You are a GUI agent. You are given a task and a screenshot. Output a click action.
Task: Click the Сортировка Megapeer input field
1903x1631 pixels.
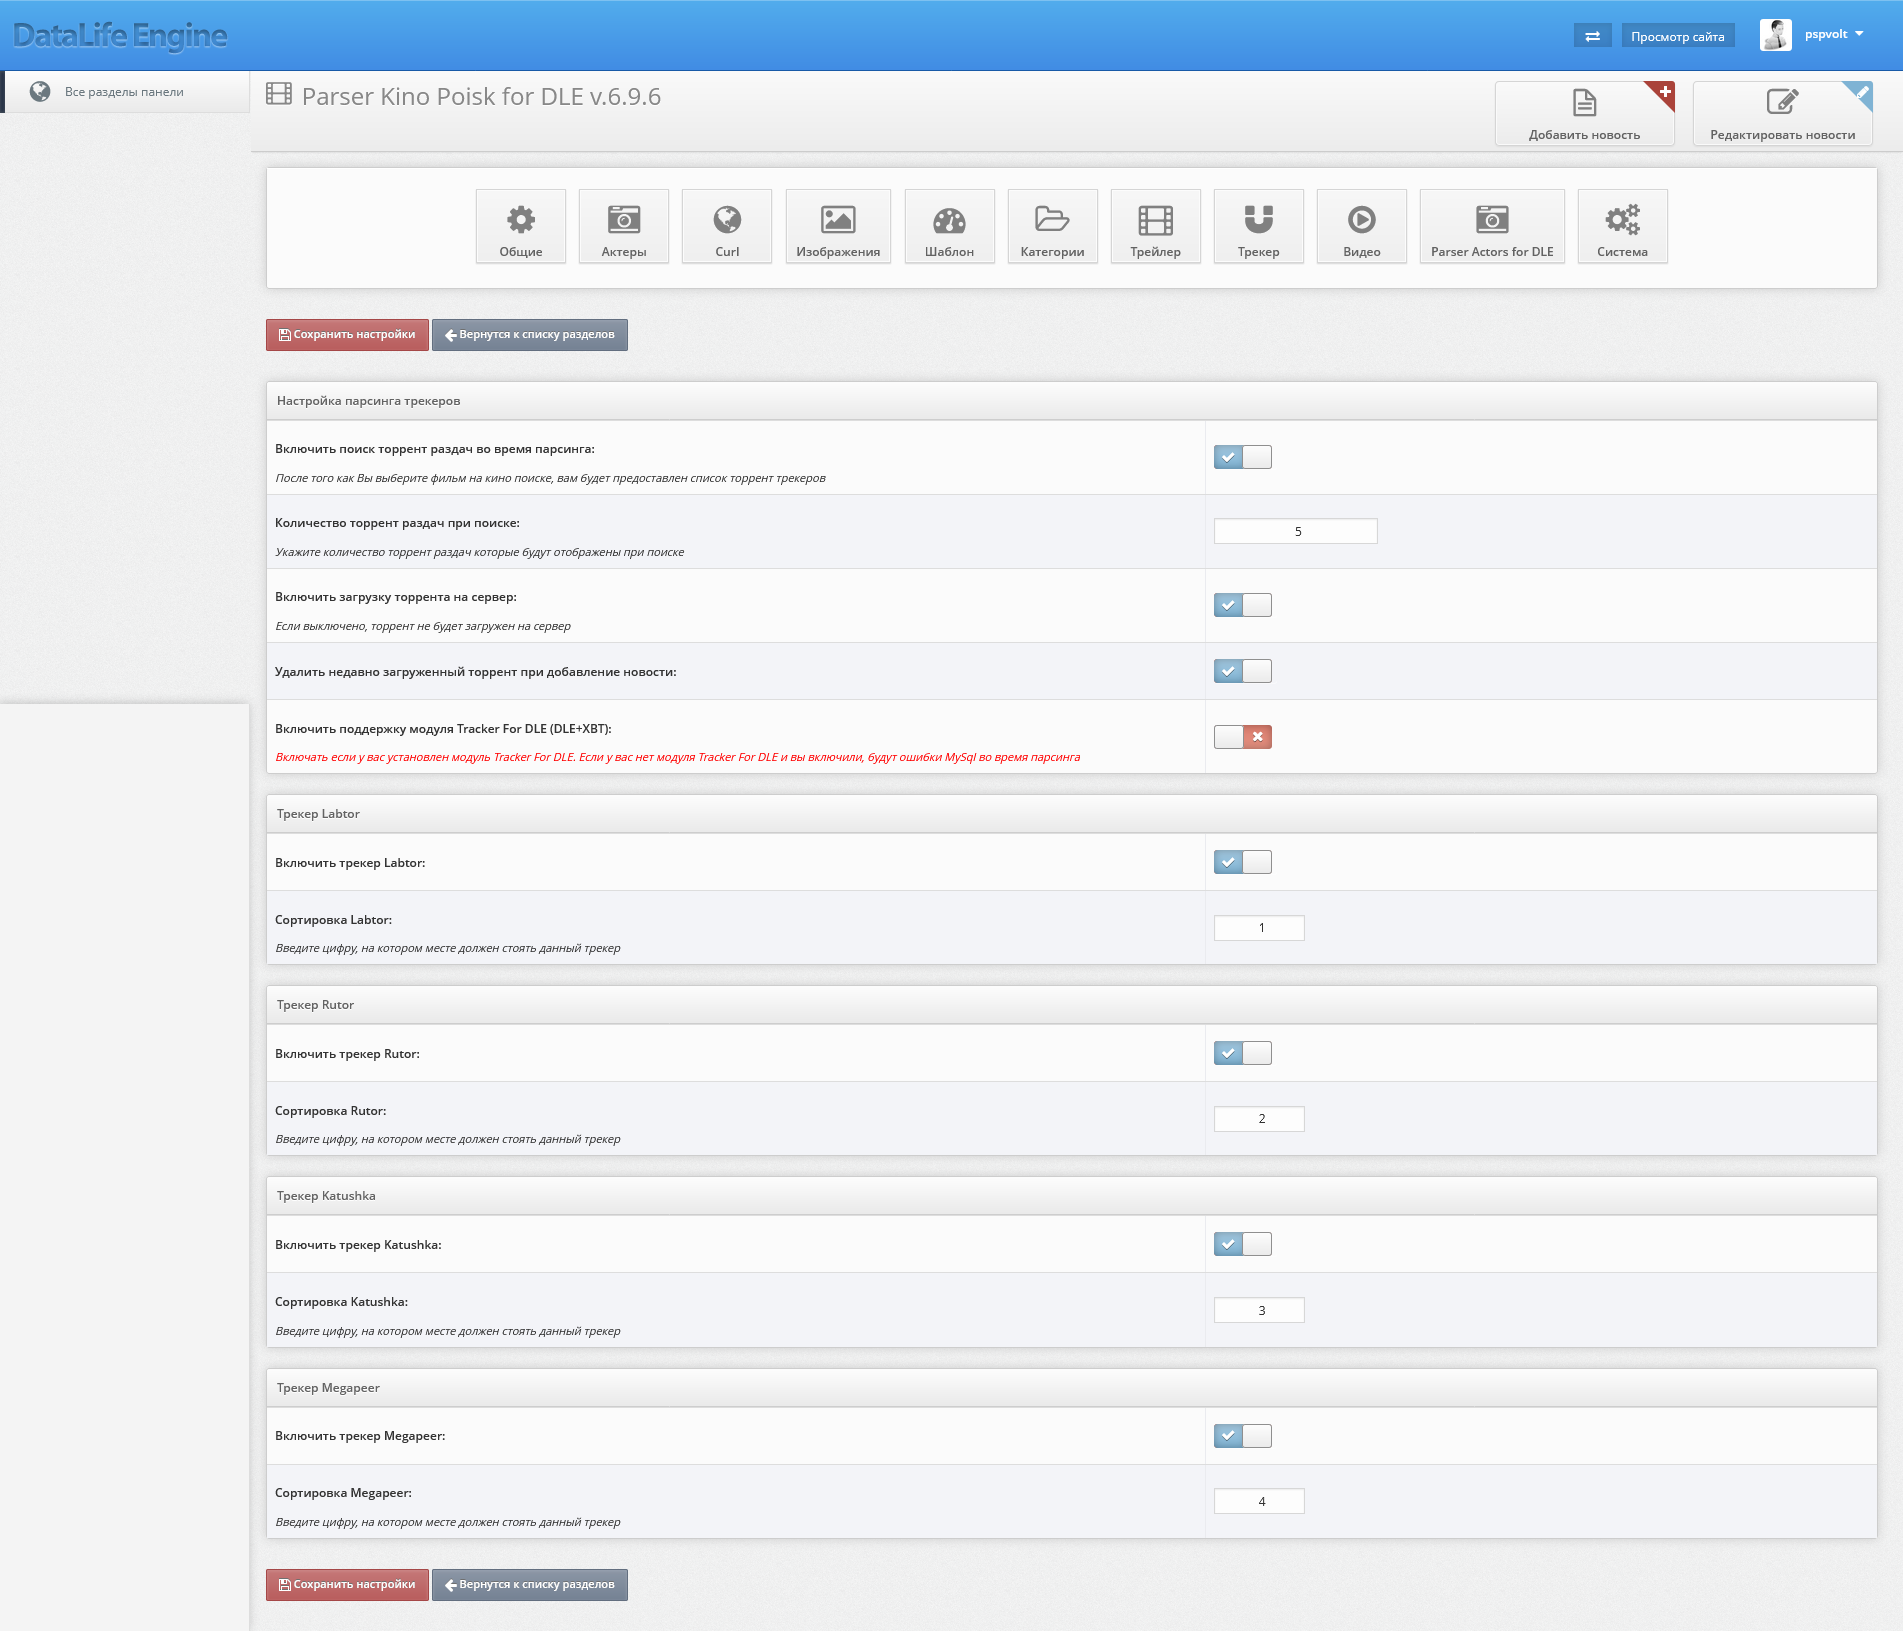[x=1259, y=1501]
